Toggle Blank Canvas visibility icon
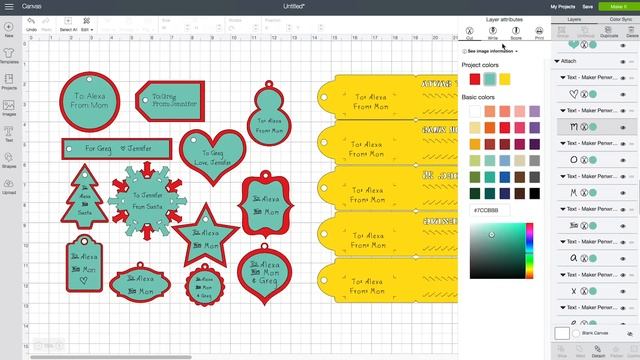 (630, 333)
